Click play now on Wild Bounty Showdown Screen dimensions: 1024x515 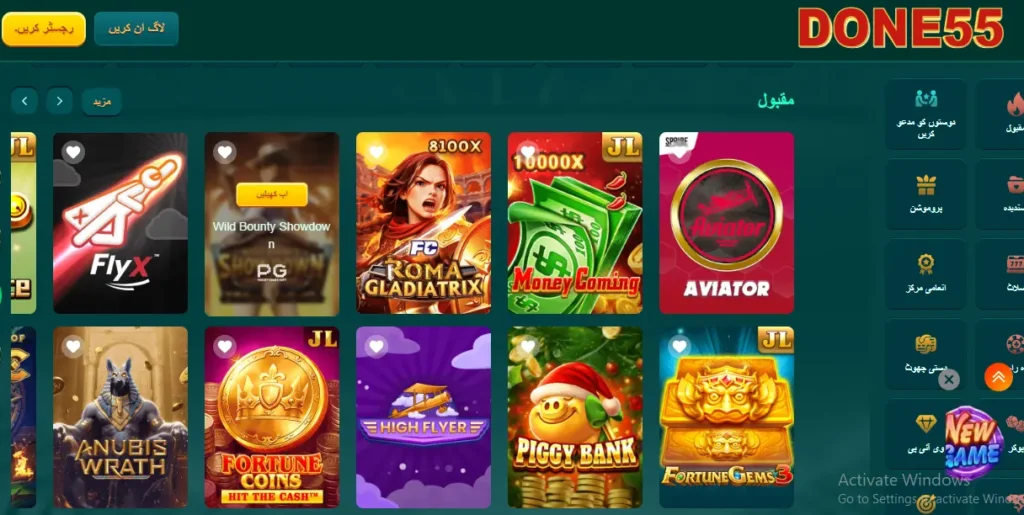point(272,195)
